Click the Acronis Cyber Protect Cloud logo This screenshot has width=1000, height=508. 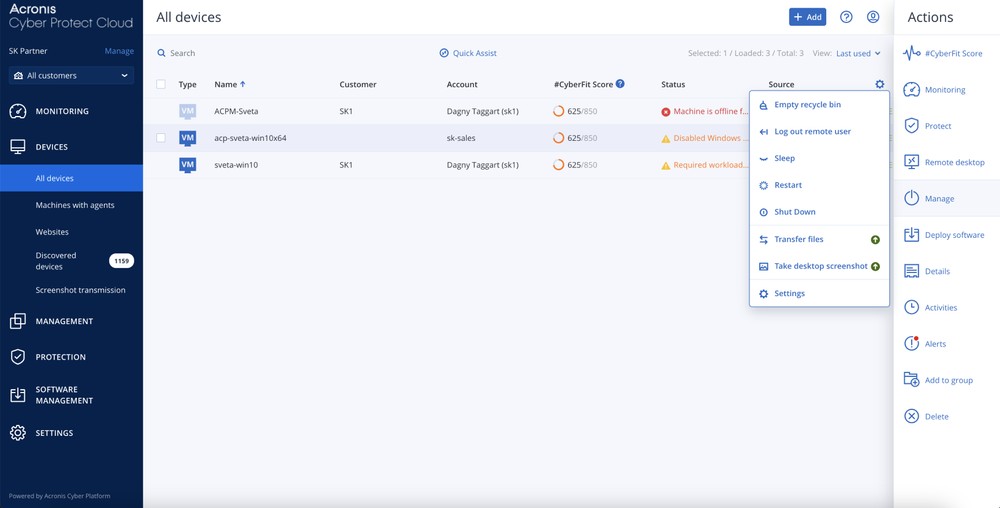coord(71,17)
